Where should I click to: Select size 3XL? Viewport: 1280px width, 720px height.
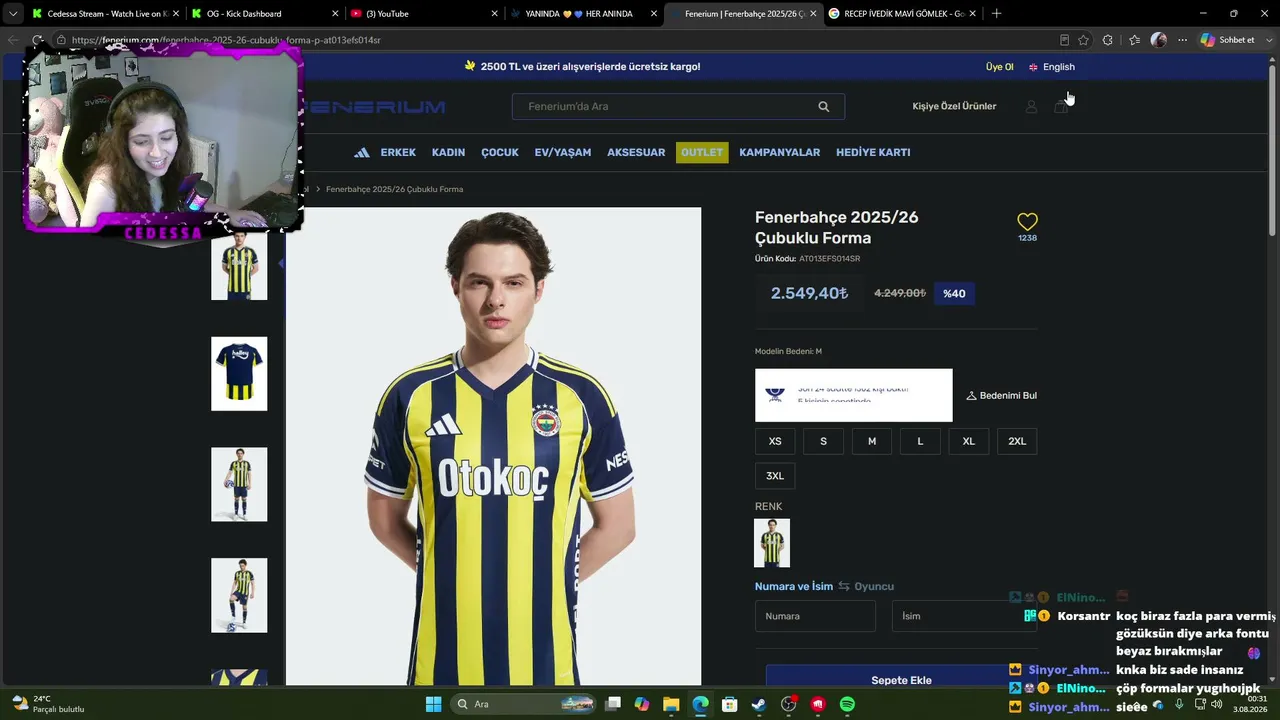(775, 476)
